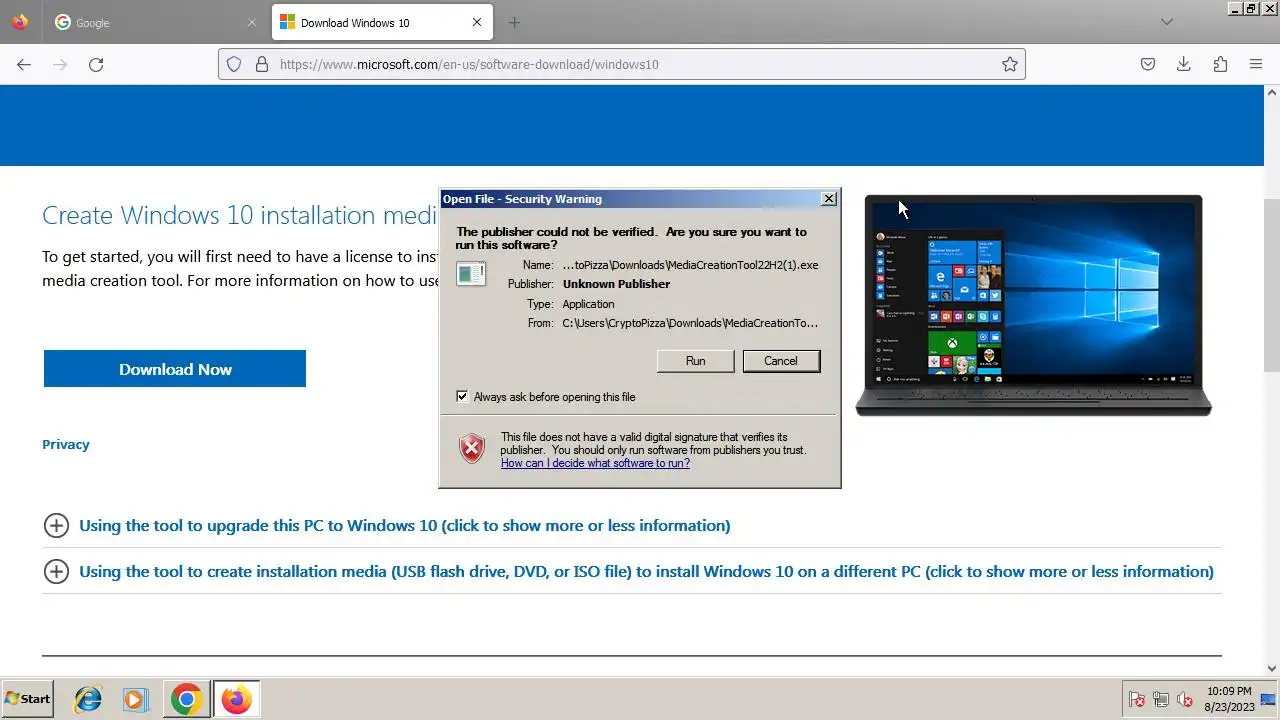Click the application file icon in dialog
This screenshot has width=1280, height=720.
click(471, 273)
